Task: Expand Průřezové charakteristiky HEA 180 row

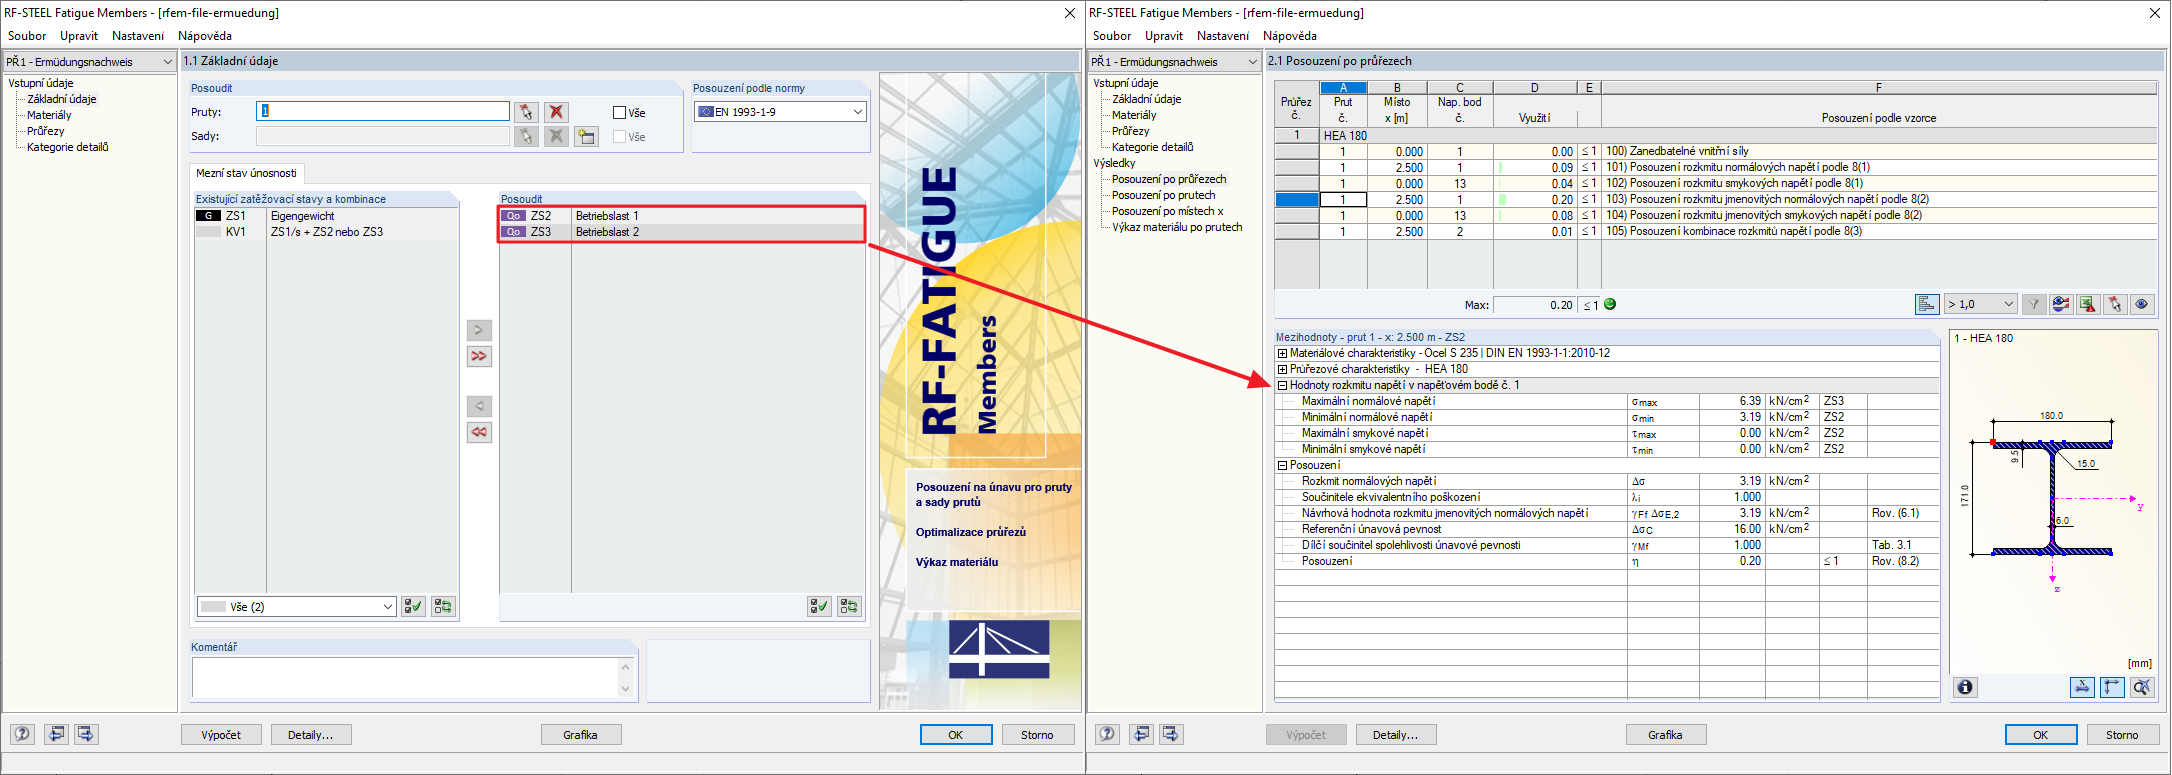Action: (x=1282, y=369)
